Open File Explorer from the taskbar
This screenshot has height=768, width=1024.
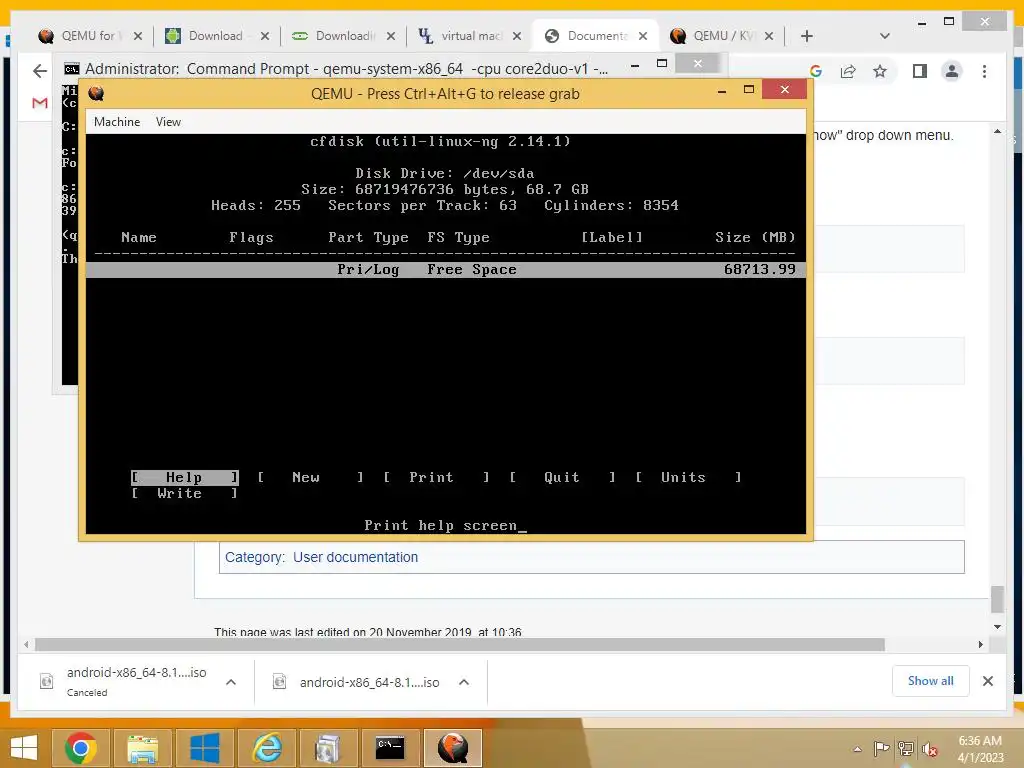(x=142, y=748)
